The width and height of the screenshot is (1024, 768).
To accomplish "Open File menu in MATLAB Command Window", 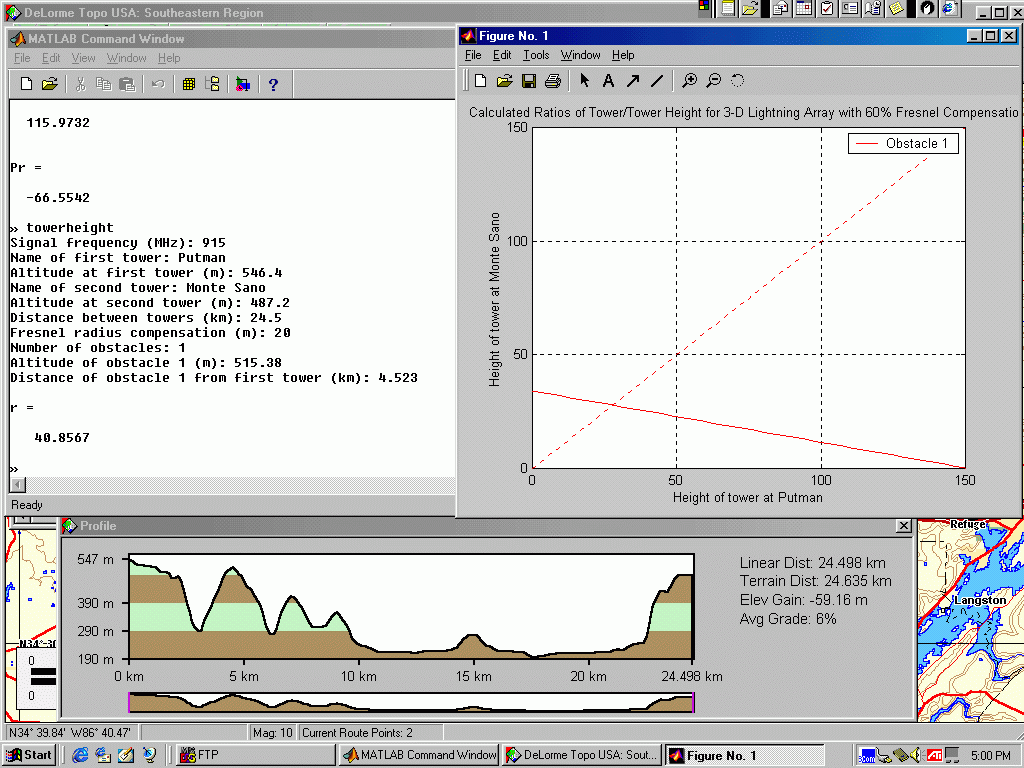I will [x=22, y=58].
